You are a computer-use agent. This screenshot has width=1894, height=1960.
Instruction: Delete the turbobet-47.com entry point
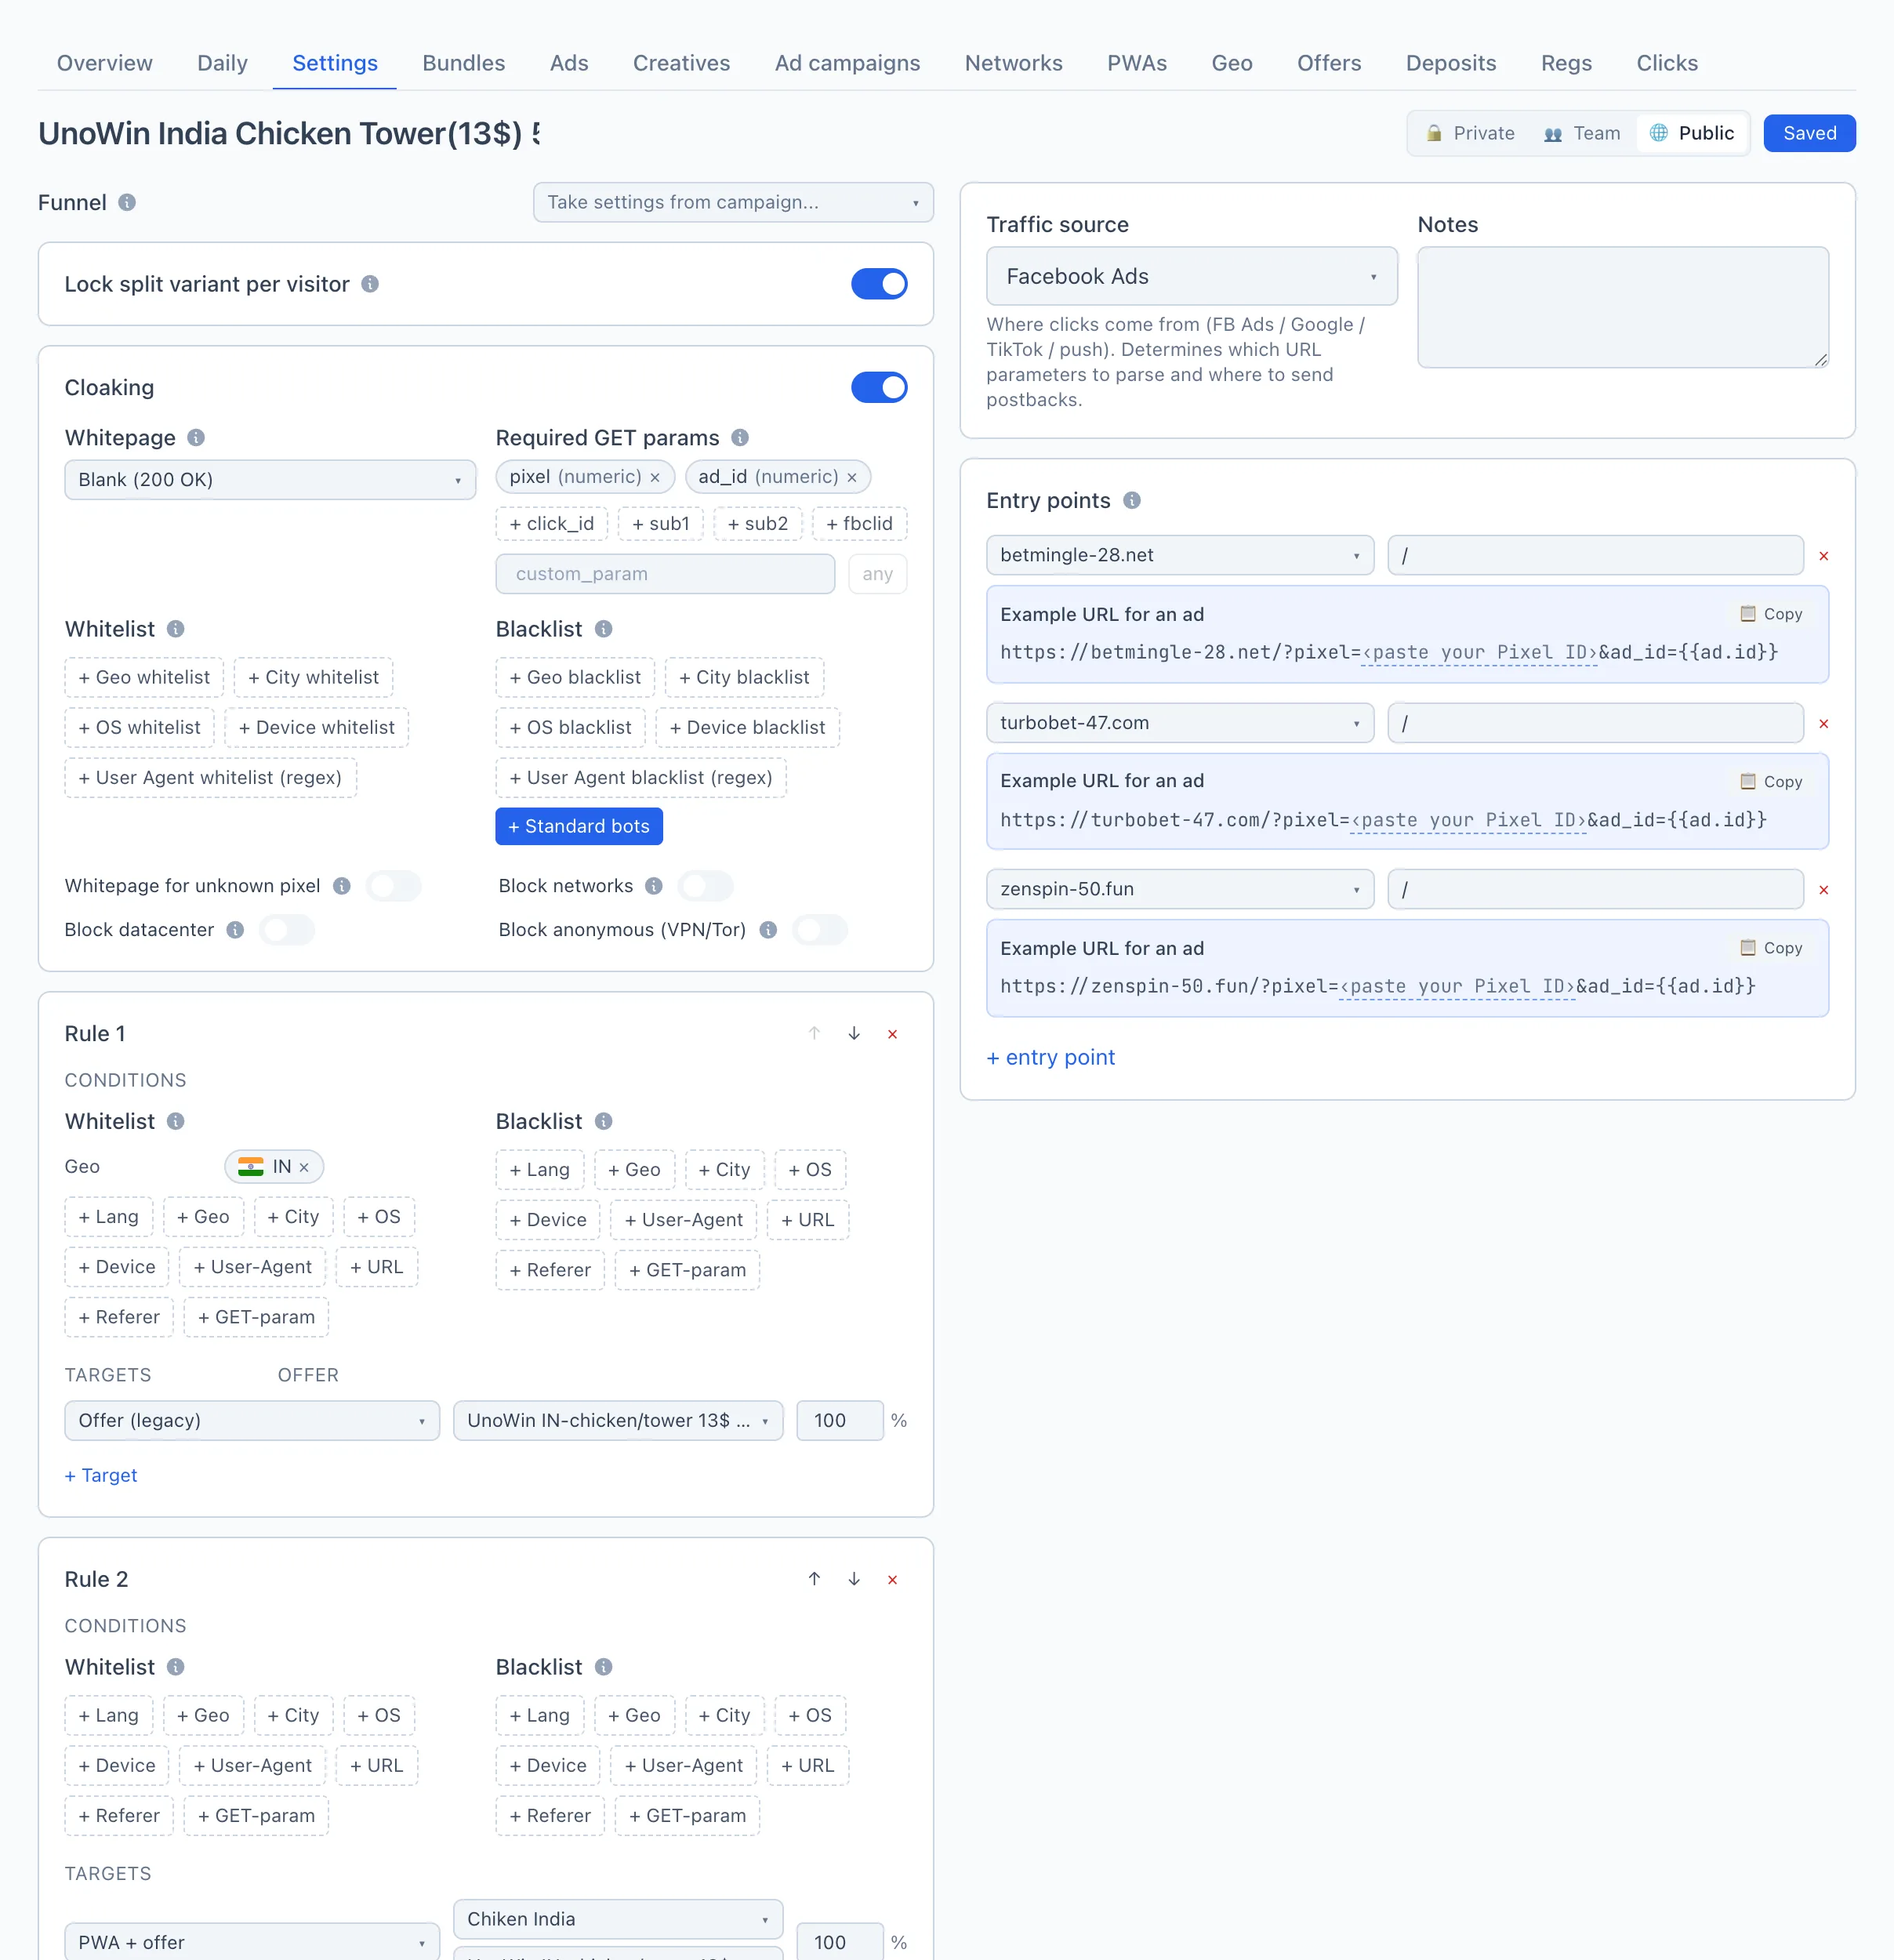[x=1824, y=724]
